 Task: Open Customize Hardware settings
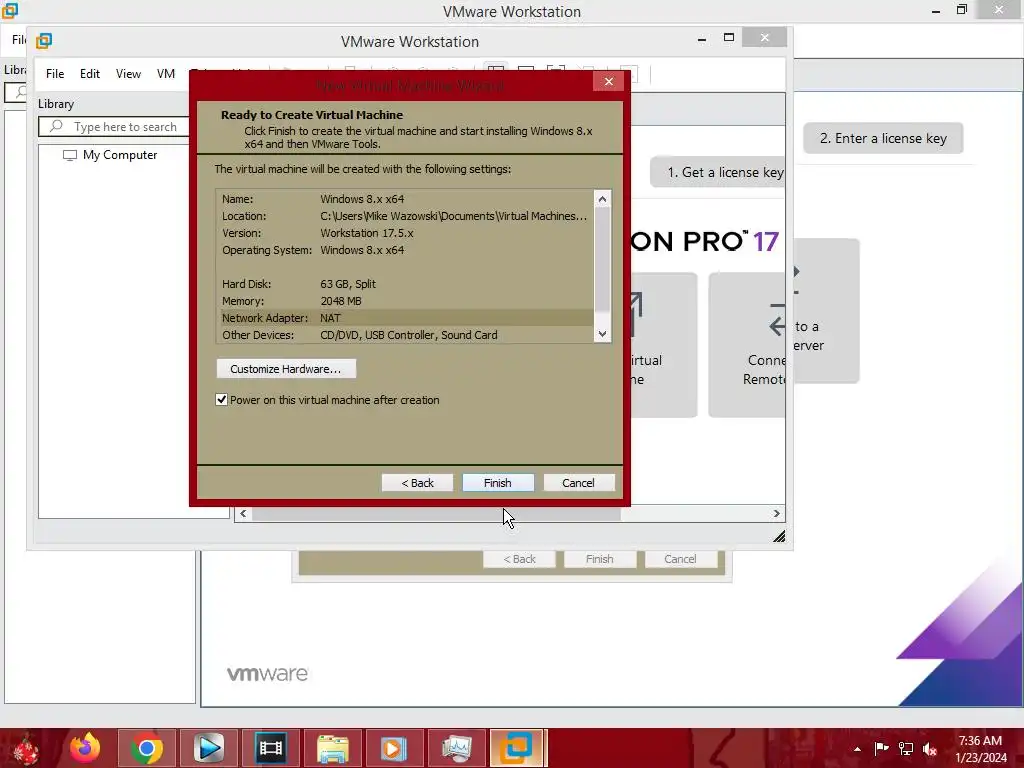coord(286,369)
